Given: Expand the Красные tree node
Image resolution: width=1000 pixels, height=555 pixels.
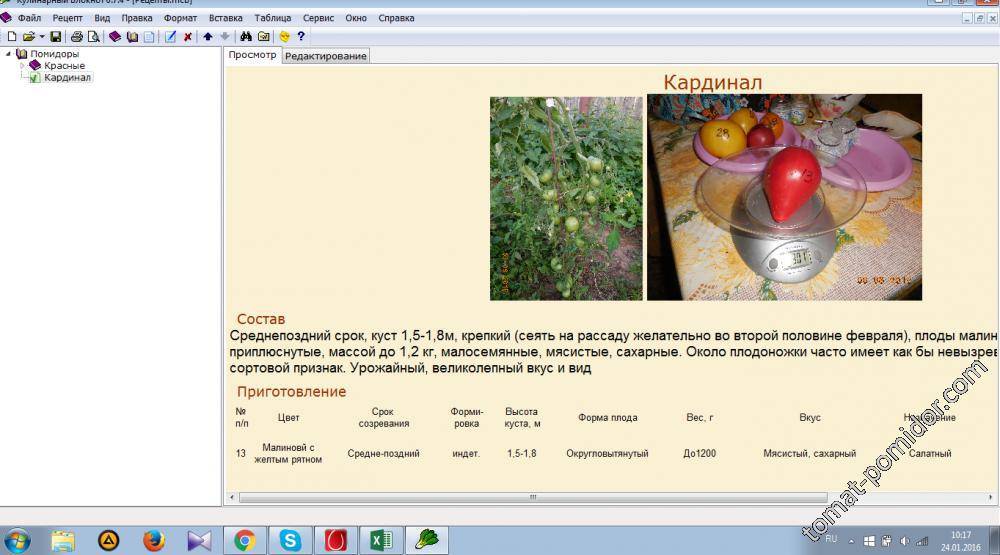Looking at the screenshot, I should (22, 66).
